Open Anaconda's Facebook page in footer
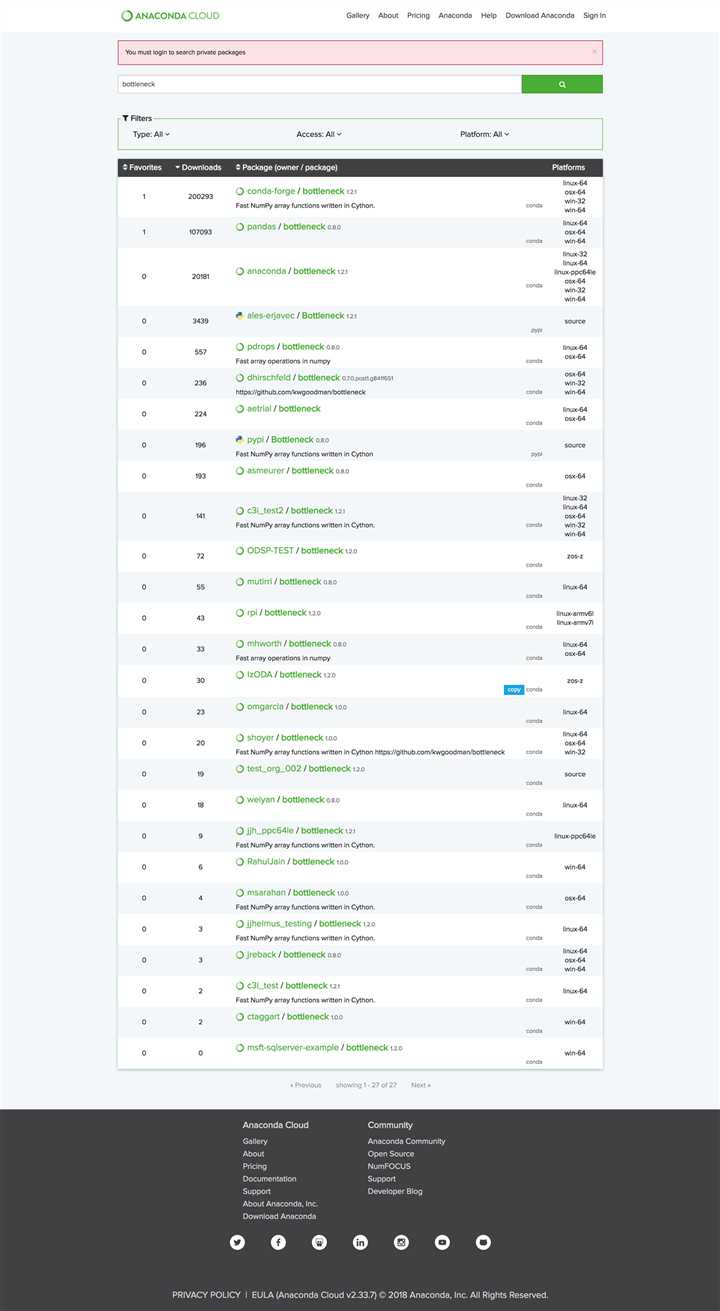 278,1242
